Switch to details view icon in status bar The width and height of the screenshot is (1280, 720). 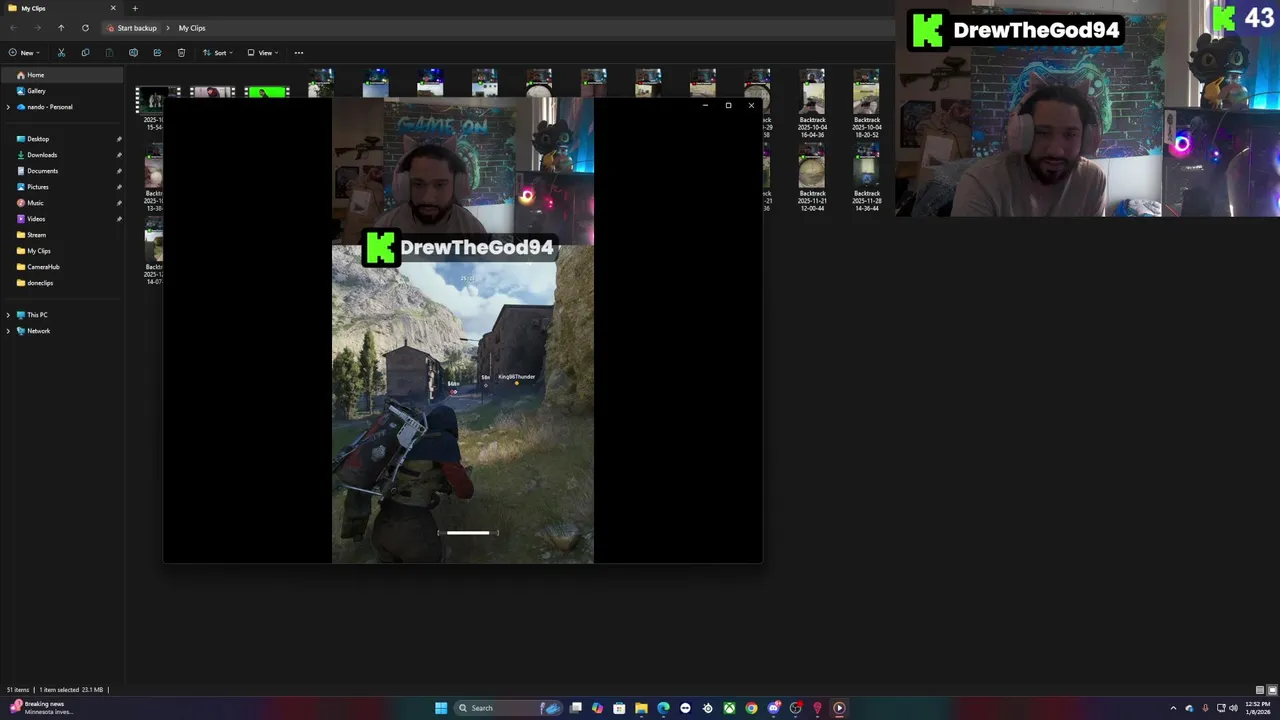1259,690
